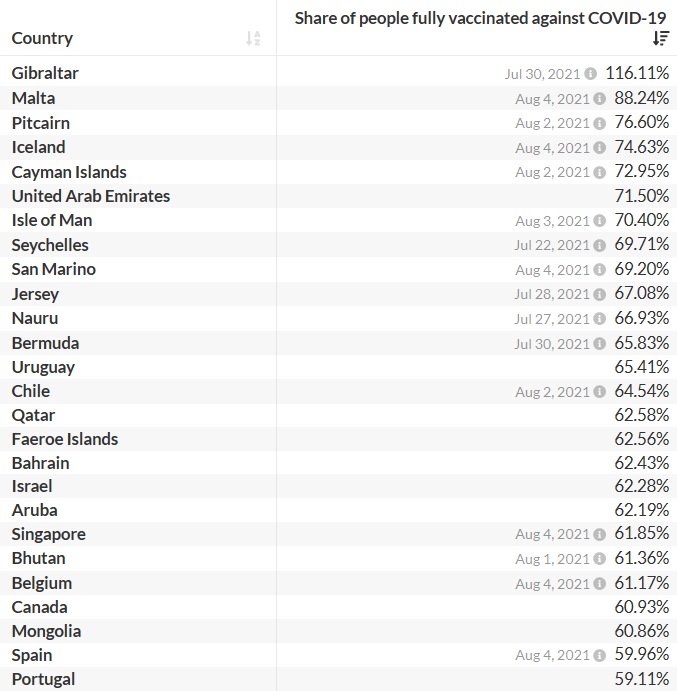Screen dimensions: 677x691
Task: Click info icon beside Bhutan's Aug 1 date
Action: [x=600, y=559]
